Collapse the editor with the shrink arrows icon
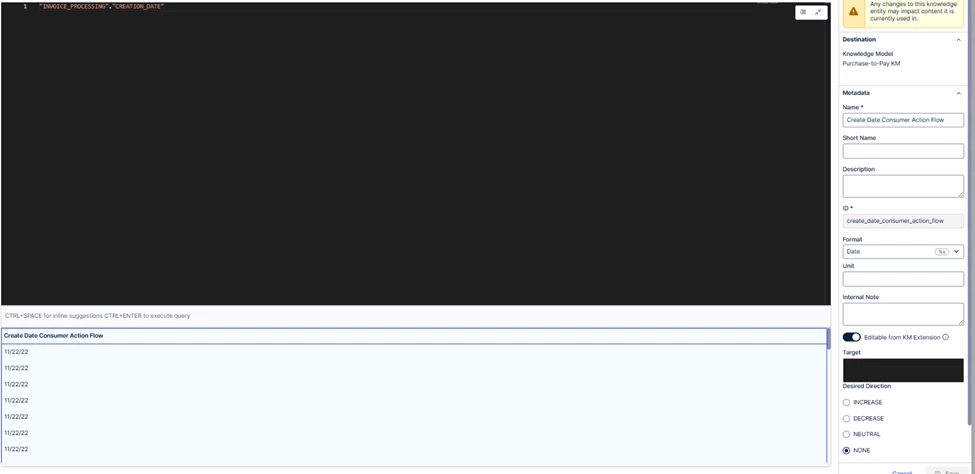Screen dimensions: 975x474 point(819,12)
